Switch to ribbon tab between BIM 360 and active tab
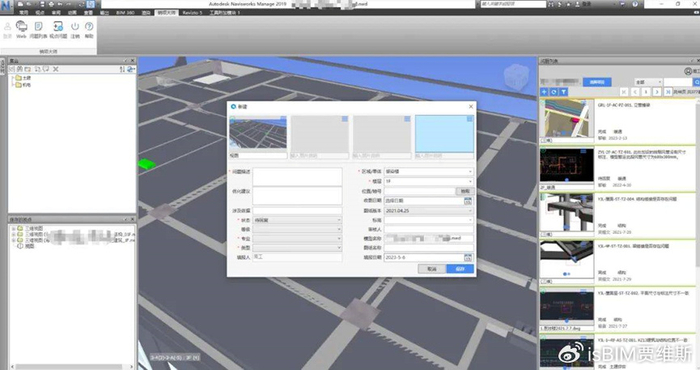The image size is (700, 370). 146,12
